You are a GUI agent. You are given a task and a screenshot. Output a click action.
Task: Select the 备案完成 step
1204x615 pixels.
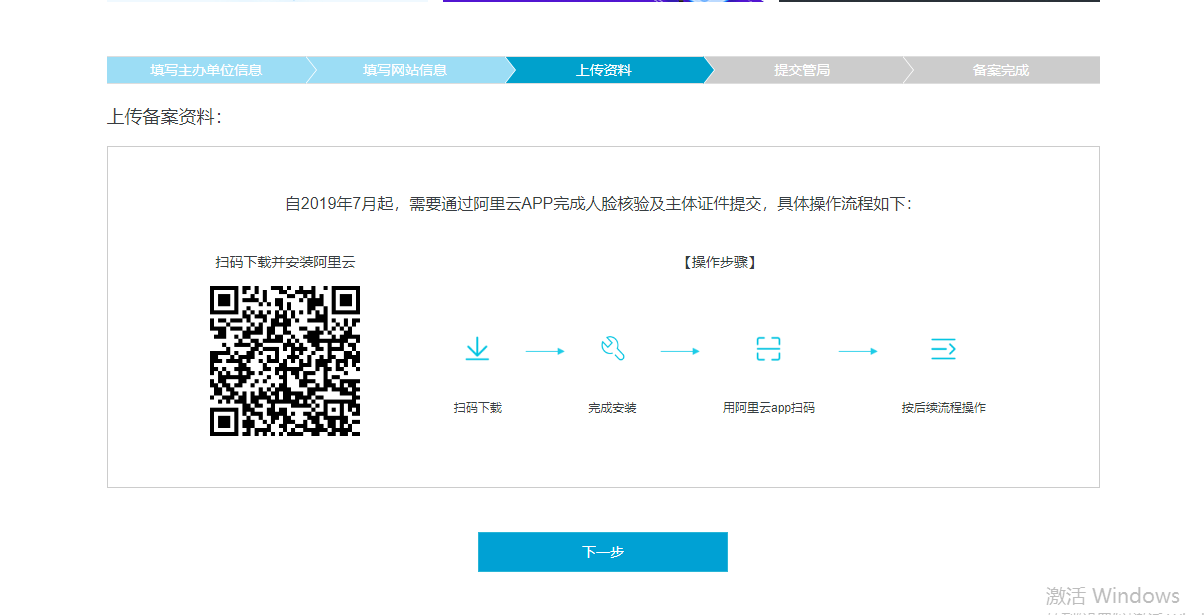click(x=1000, y=70)
